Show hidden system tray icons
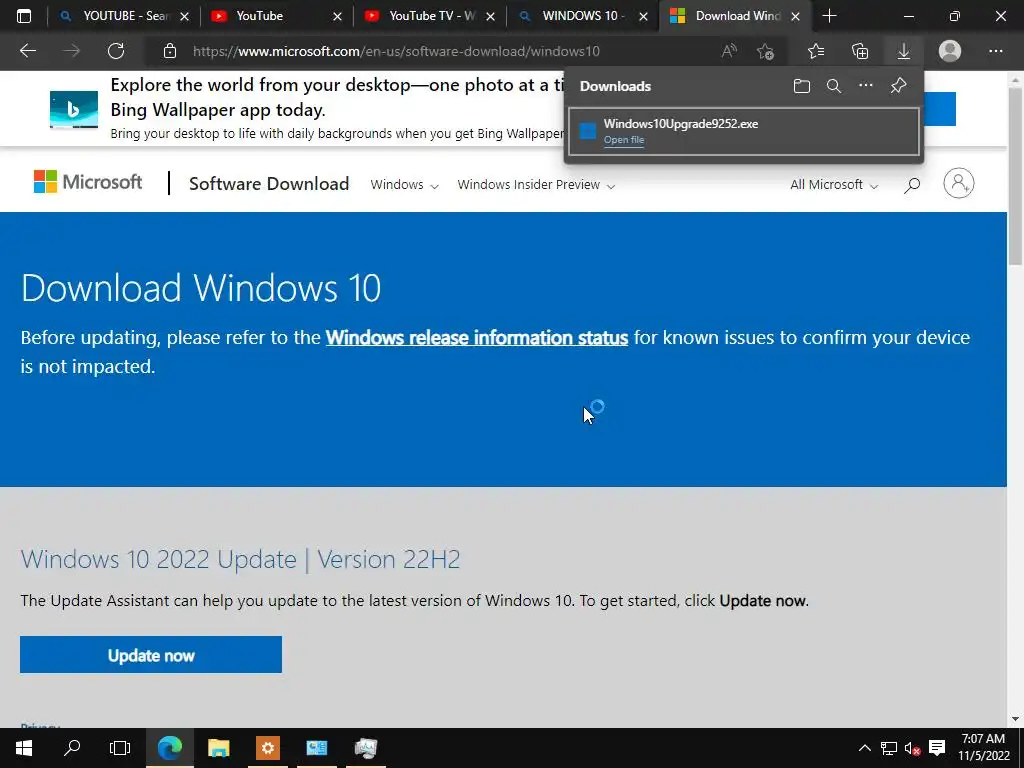Image resolution: width=1024 pixels, height=768 pixels. pos(865,748)
